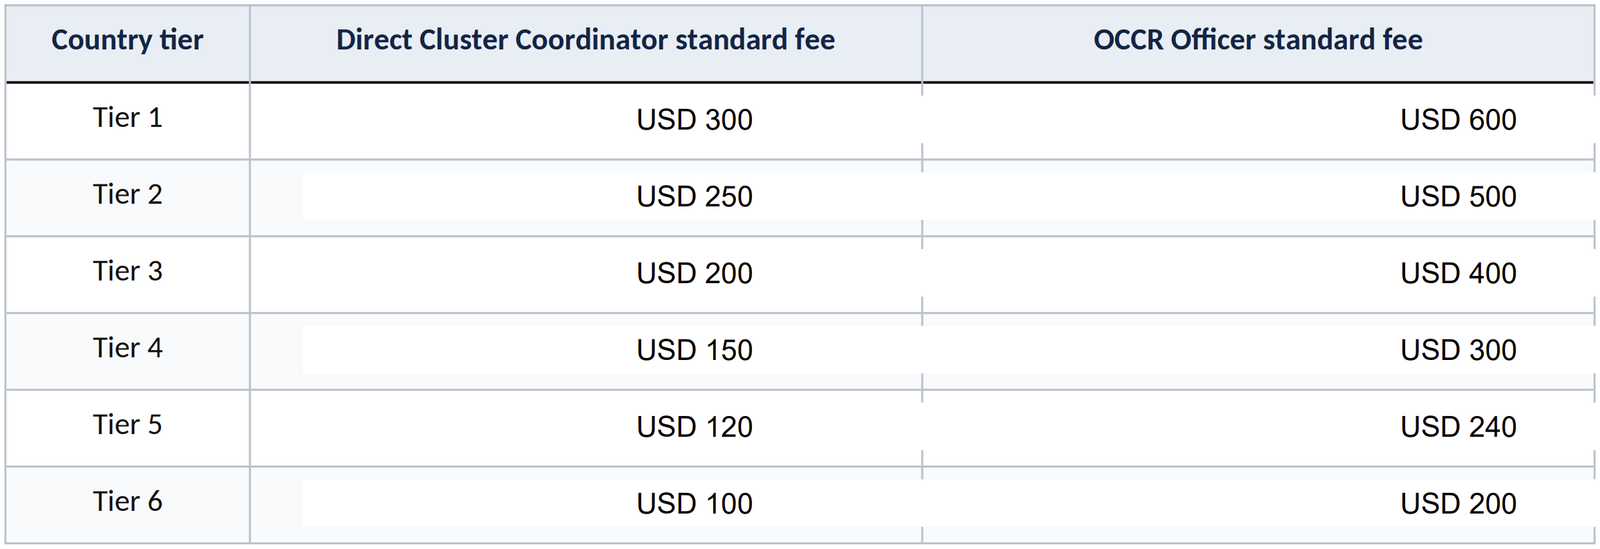Click the OCCR Officer standard fee header

1258,40
